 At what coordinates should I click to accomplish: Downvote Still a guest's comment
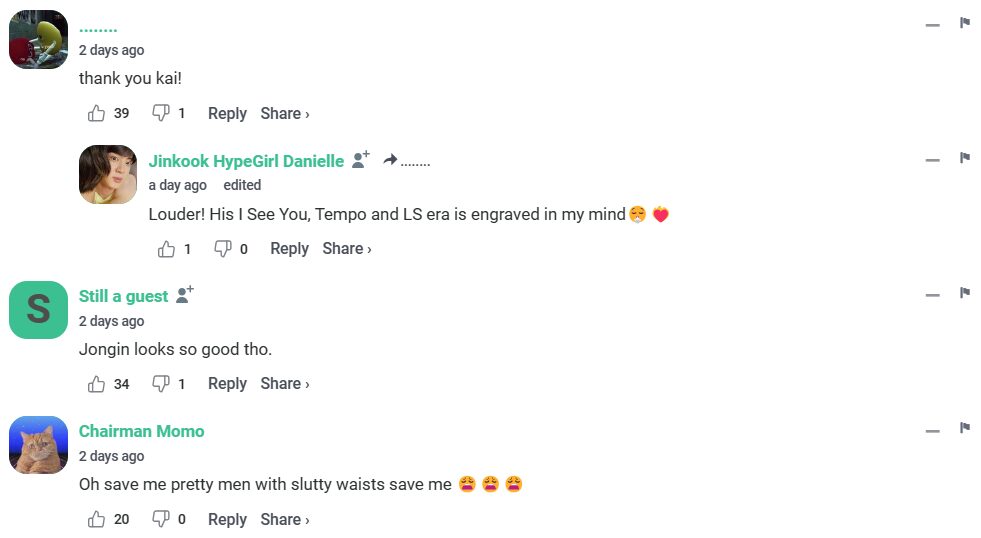click(x=160, y=384)
